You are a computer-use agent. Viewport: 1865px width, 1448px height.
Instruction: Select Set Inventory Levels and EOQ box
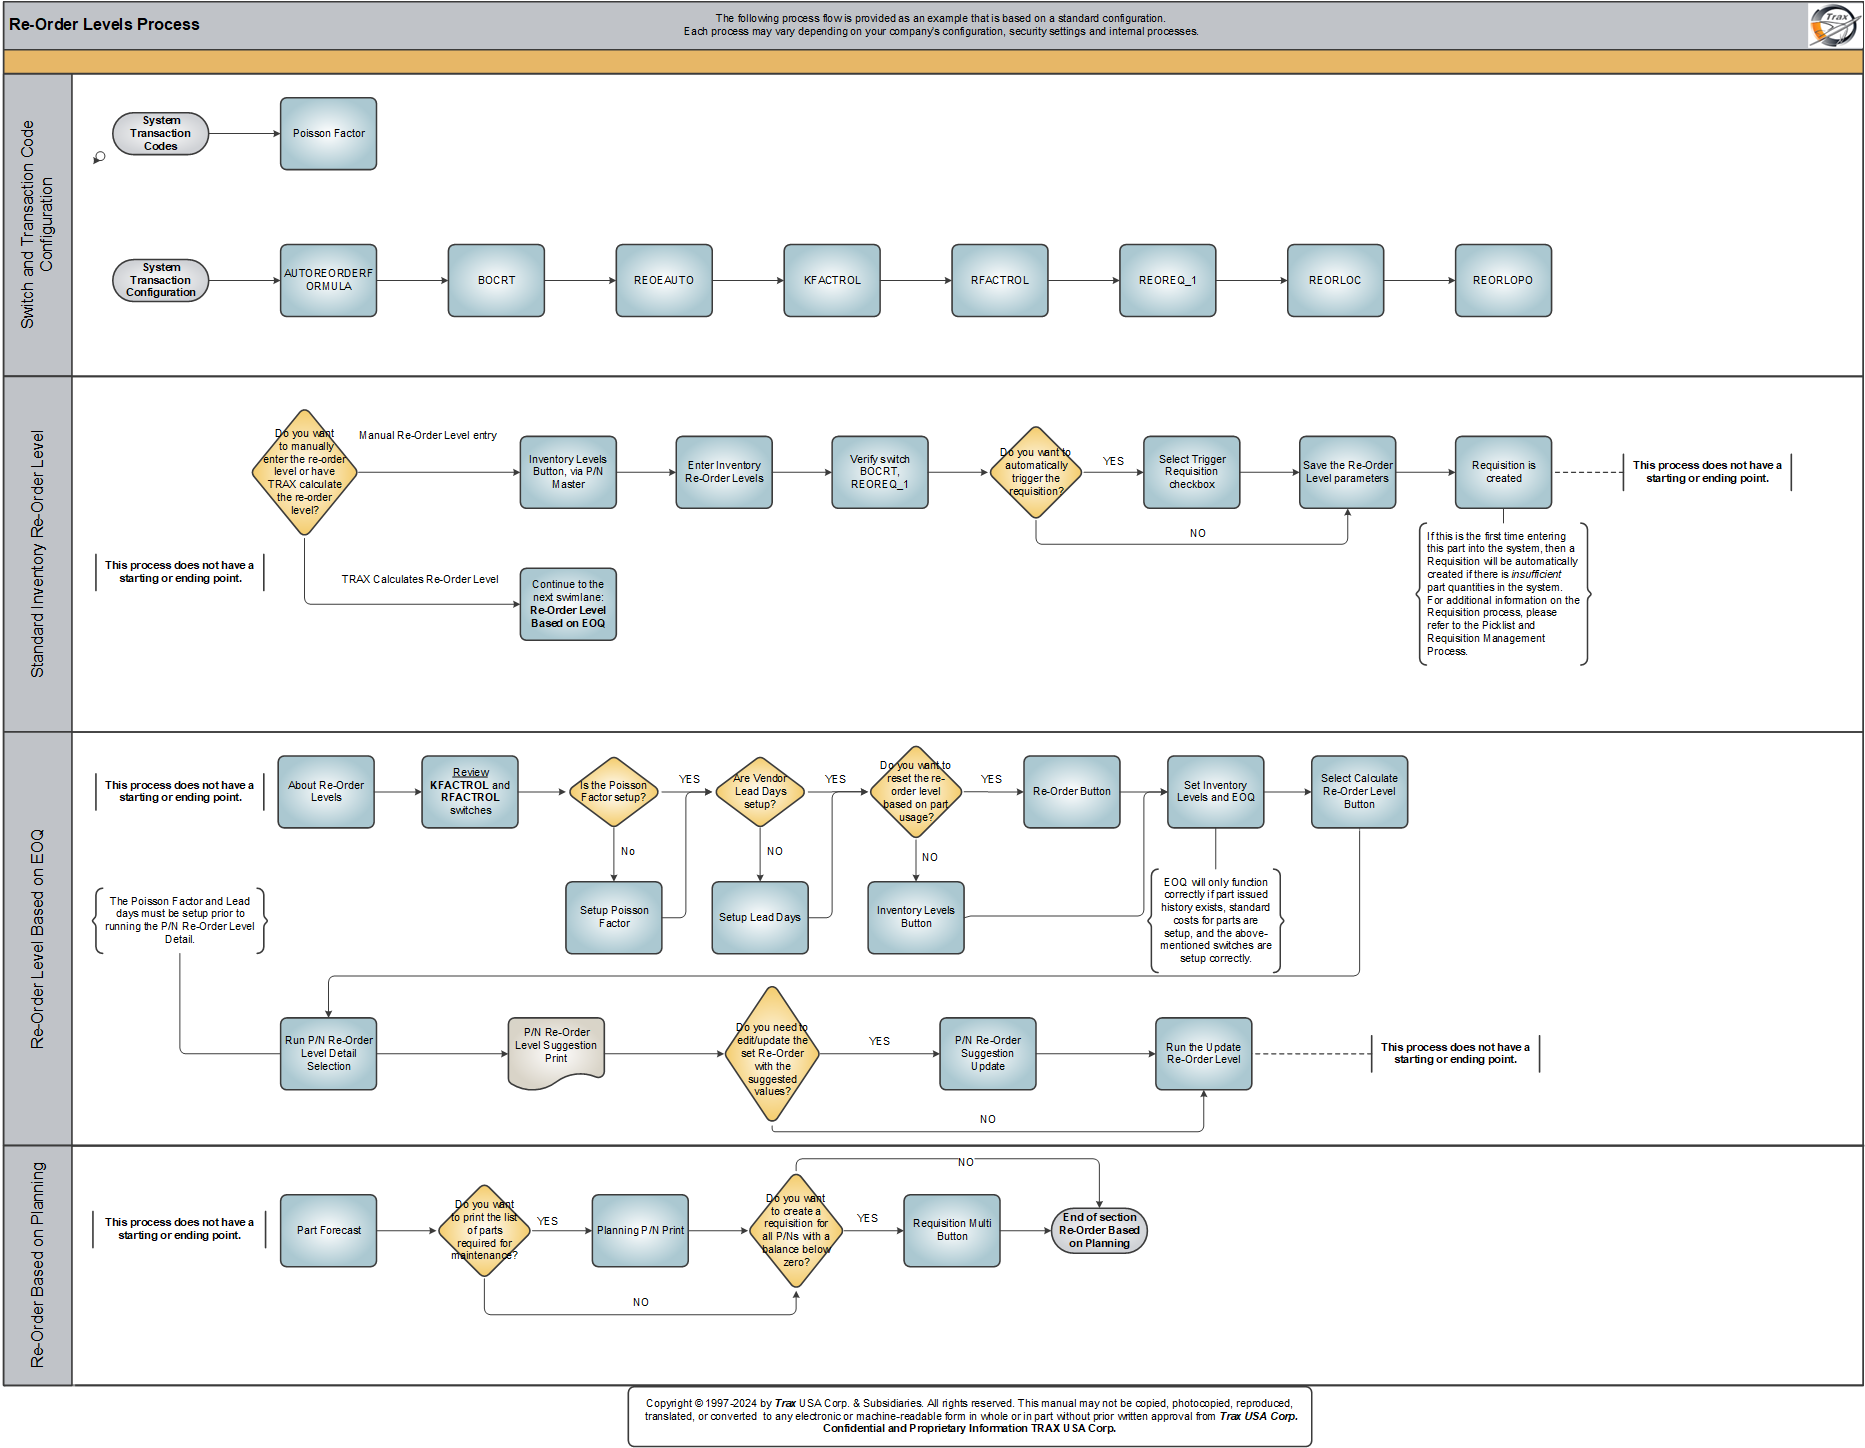point(1216,792)
